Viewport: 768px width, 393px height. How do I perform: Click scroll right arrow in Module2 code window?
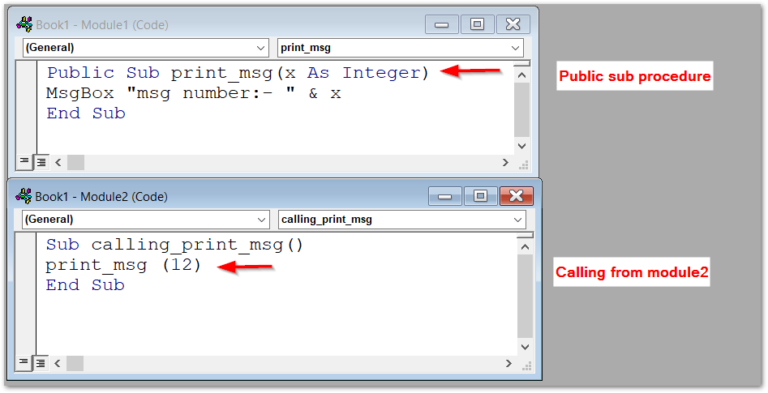[509, 364]
